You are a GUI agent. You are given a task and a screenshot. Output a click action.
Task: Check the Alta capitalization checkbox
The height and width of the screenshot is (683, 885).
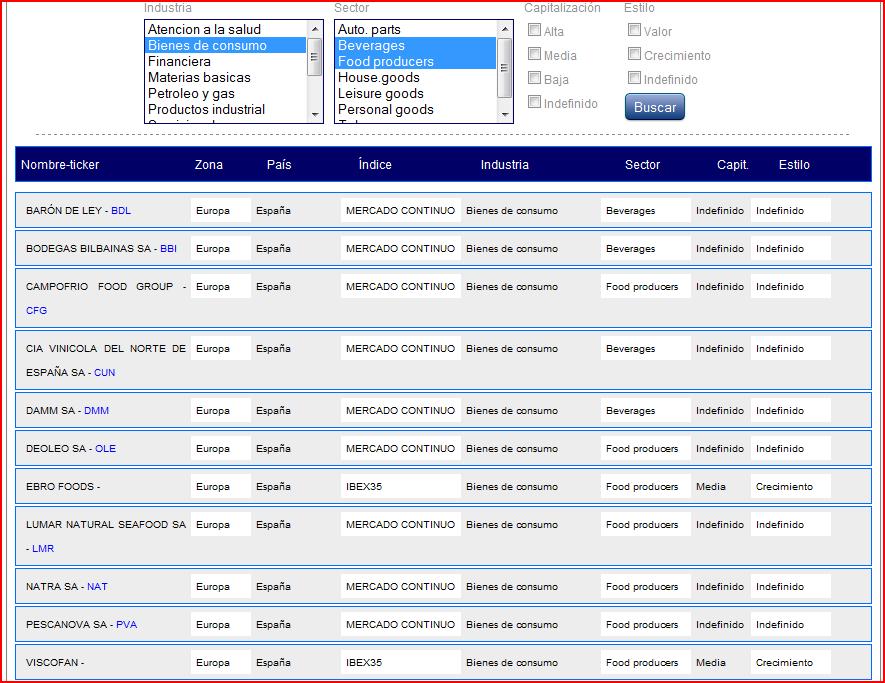[535, 31]
